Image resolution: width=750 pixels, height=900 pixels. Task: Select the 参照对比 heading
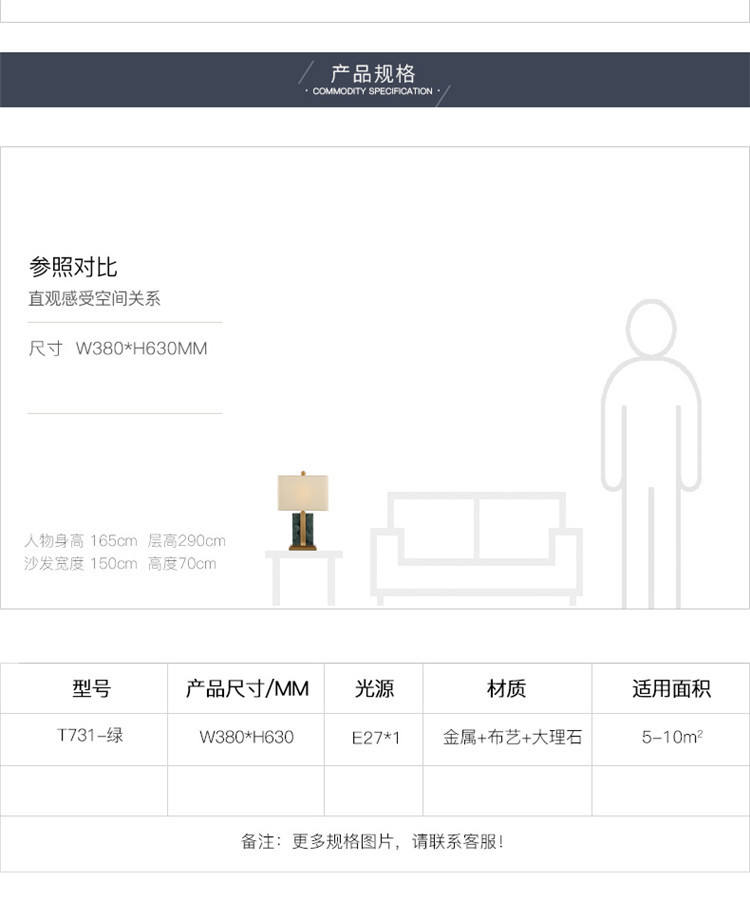73,267
